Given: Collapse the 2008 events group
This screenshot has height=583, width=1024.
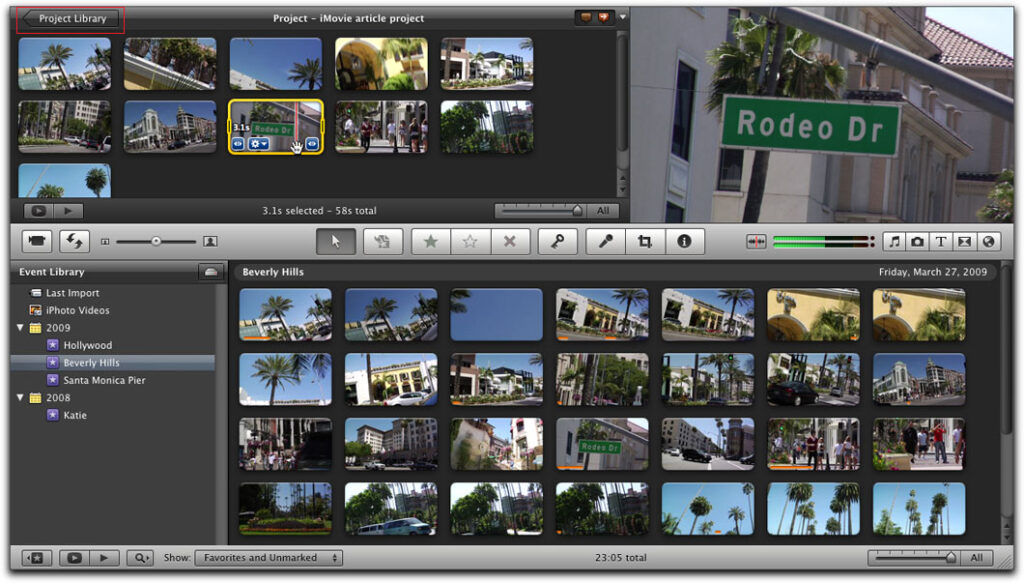Looking at the screenshot, I should pos(21,398).
